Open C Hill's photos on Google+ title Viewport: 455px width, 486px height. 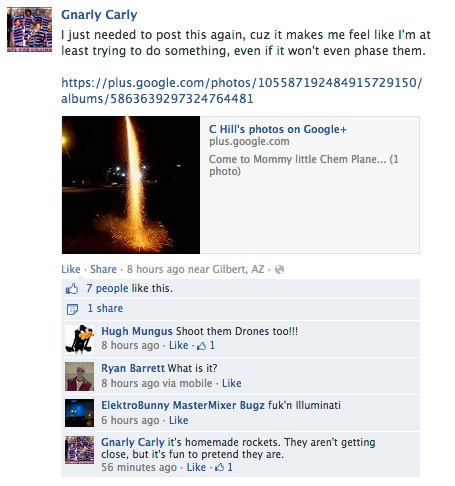point(278,129)
